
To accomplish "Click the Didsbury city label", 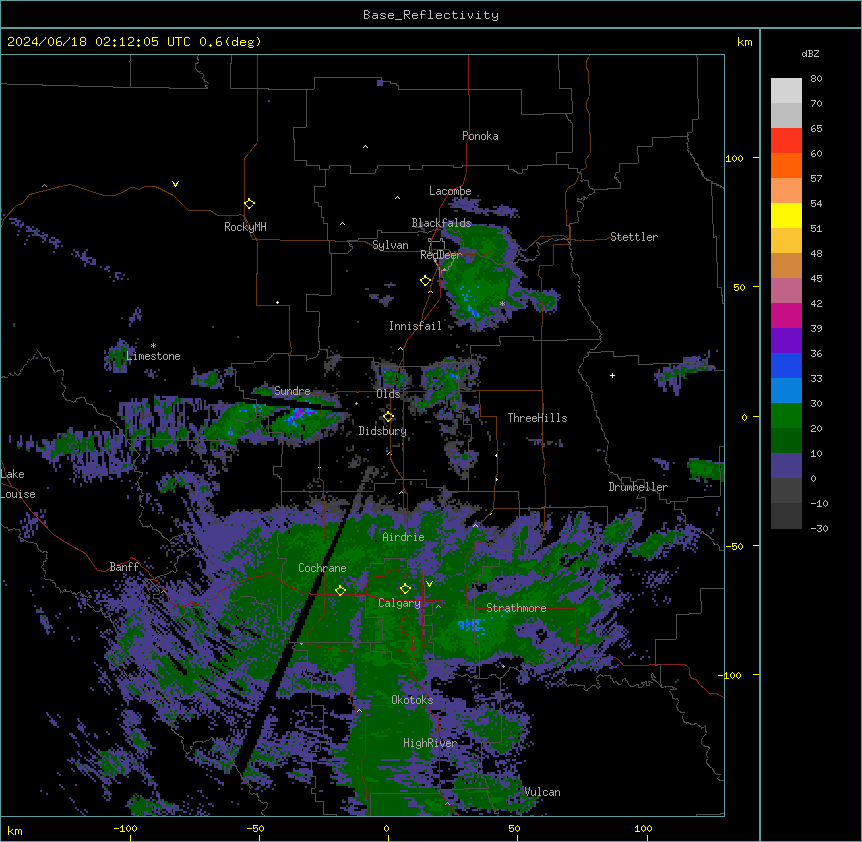I will pos(383,431).
